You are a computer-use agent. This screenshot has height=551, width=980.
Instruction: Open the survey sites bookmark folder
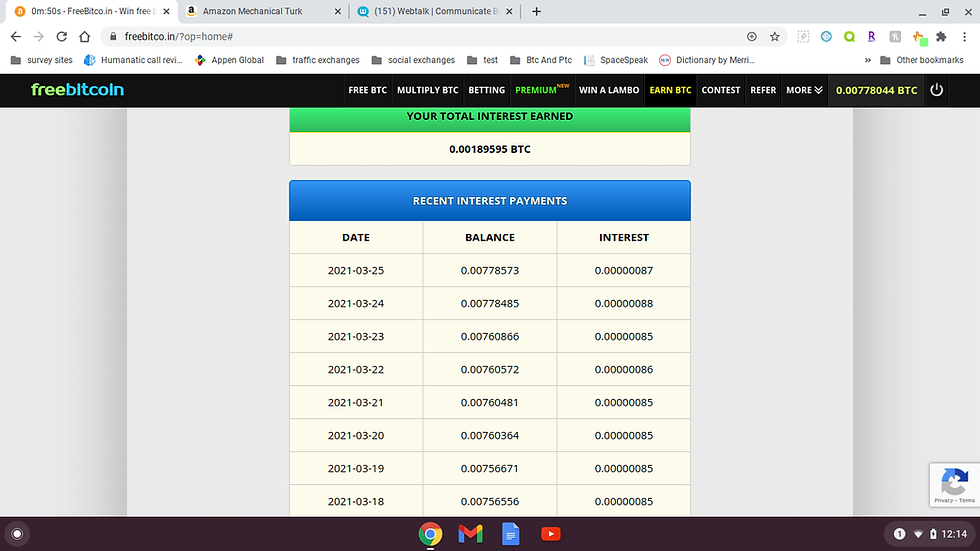point(42,60)
